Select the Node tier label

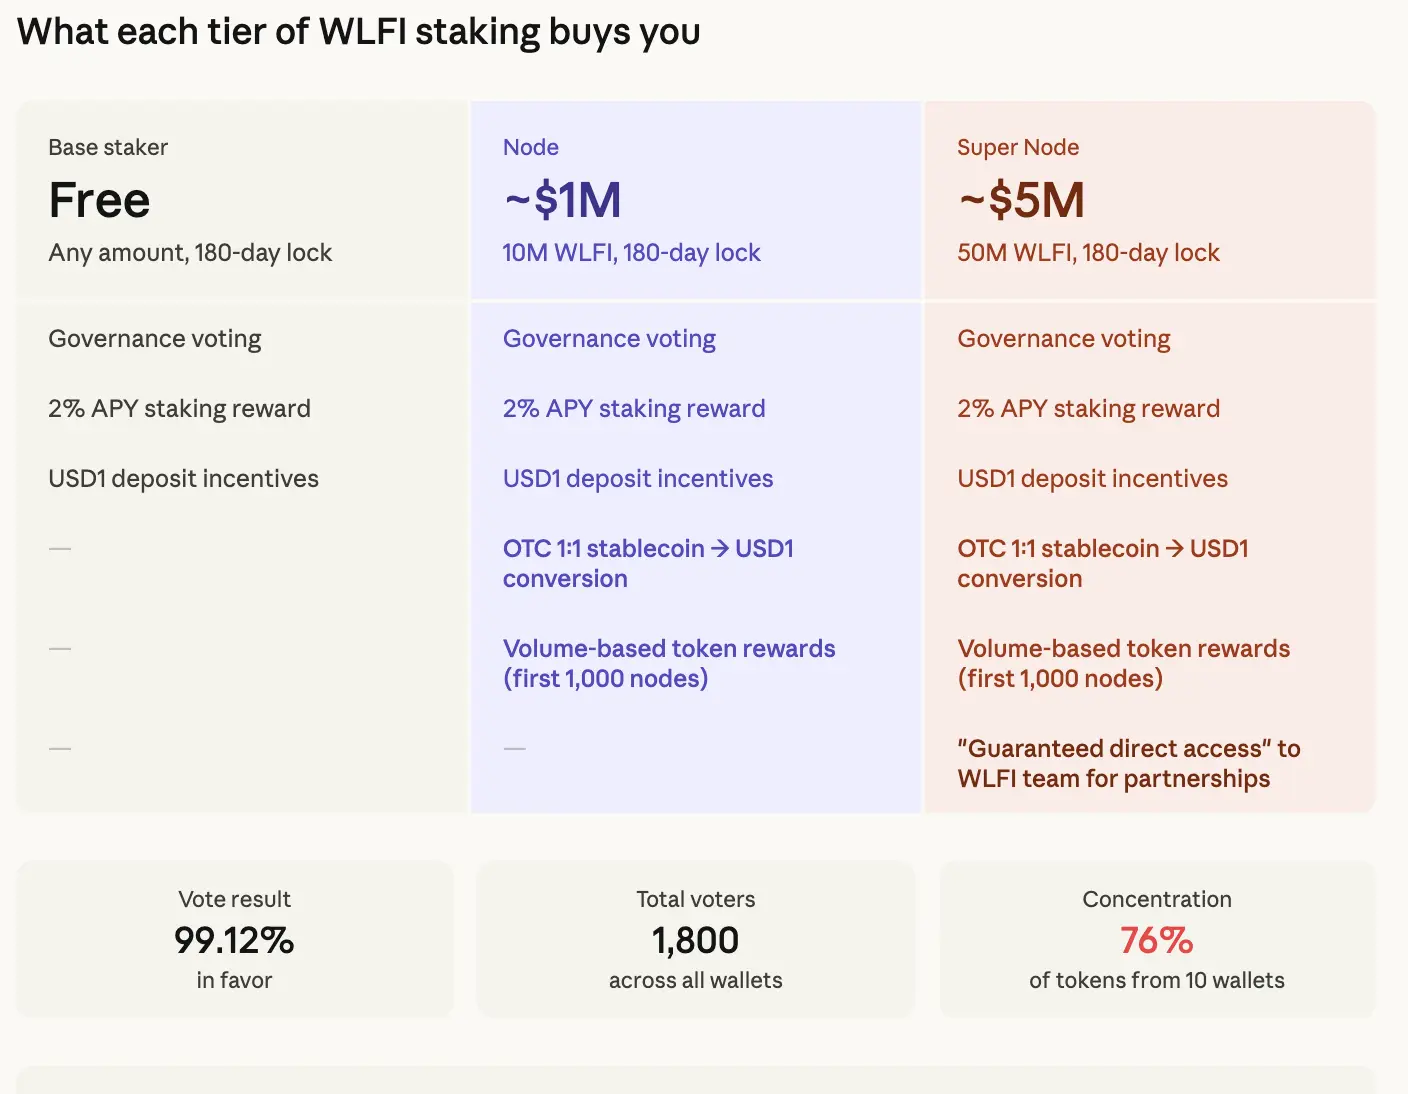[x=530, y=147]
